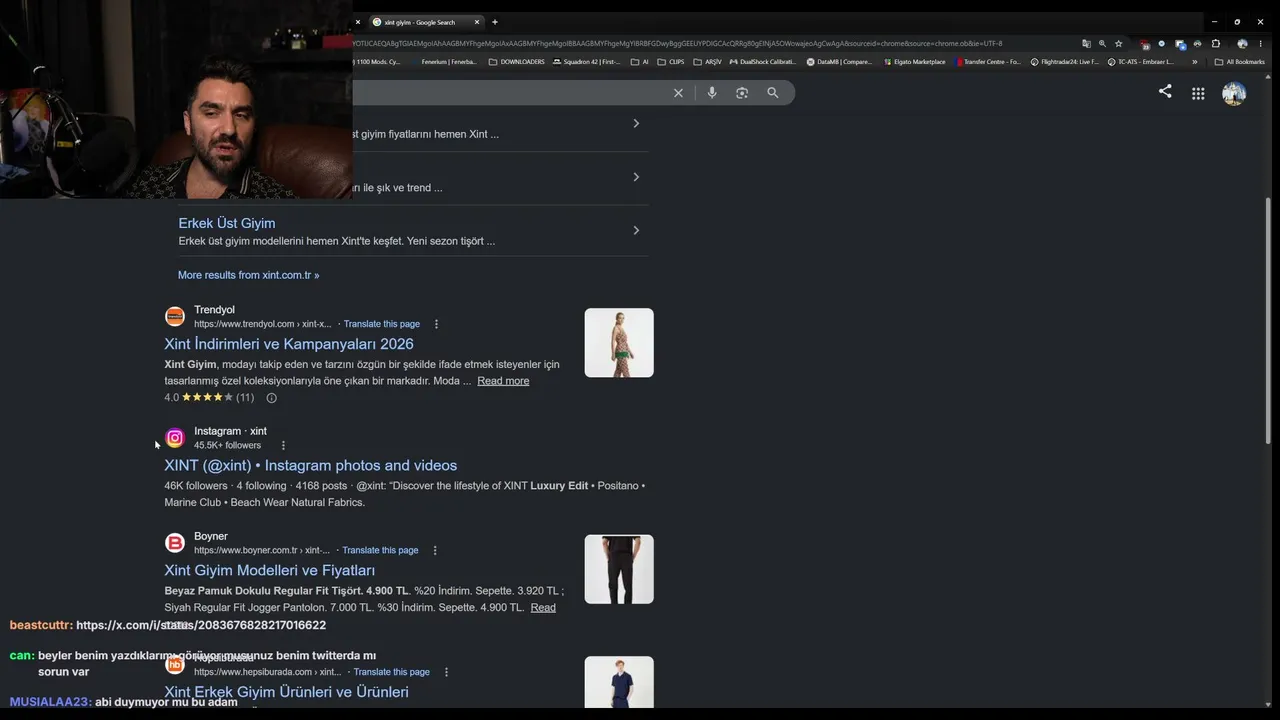Open the Chrome extensions puzzle icon
Viewport: 1280px width, 720px height.
[x=1216, y=44]
